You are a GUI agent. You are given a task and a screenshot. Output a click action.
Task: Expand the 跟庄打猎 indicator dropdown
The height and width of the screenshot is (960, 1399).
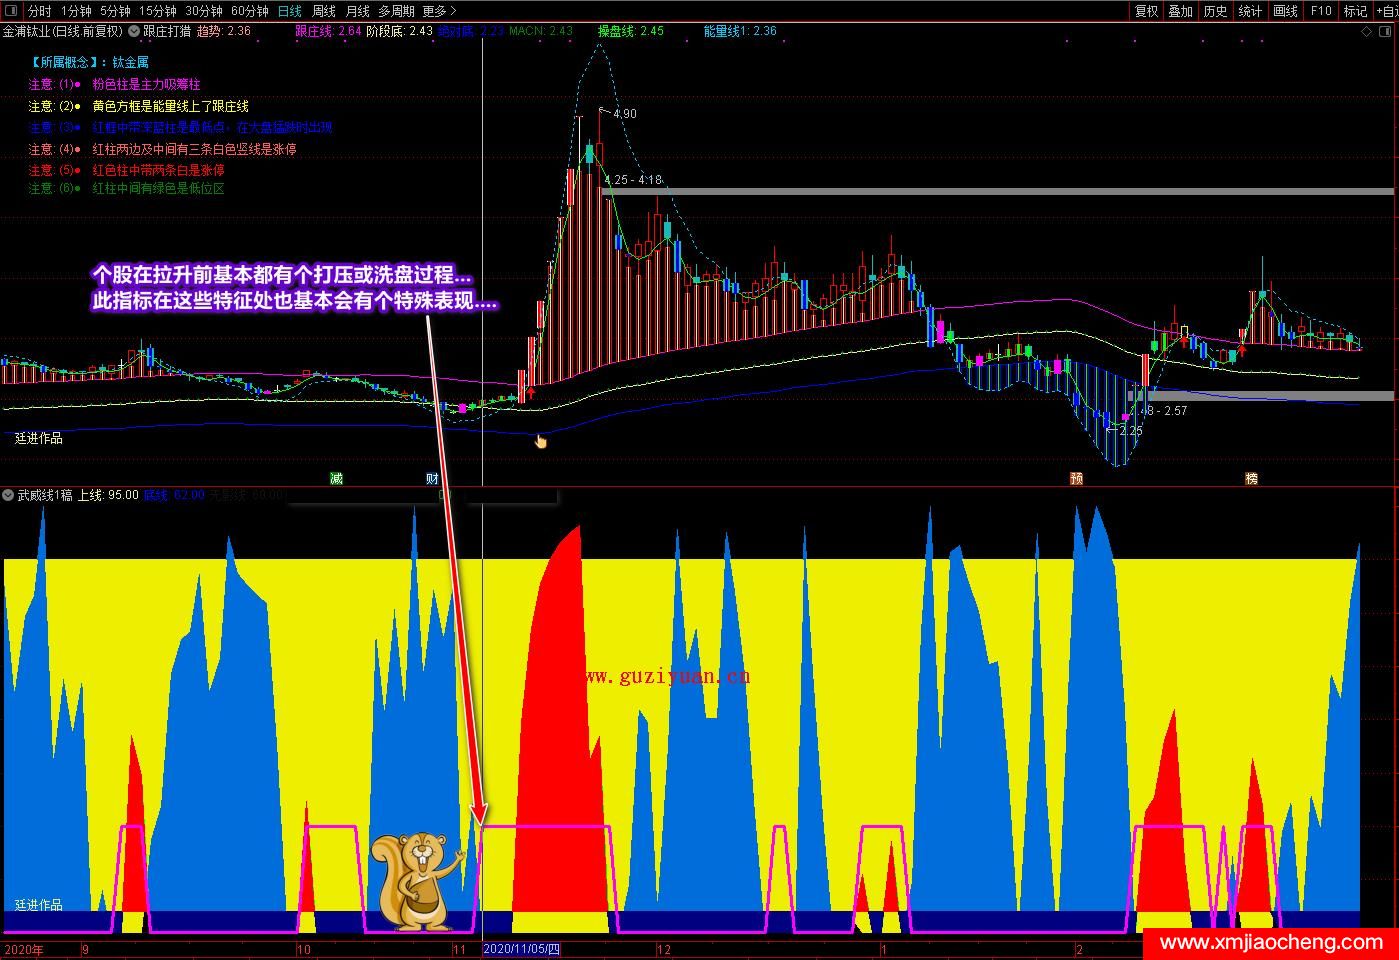134,31
